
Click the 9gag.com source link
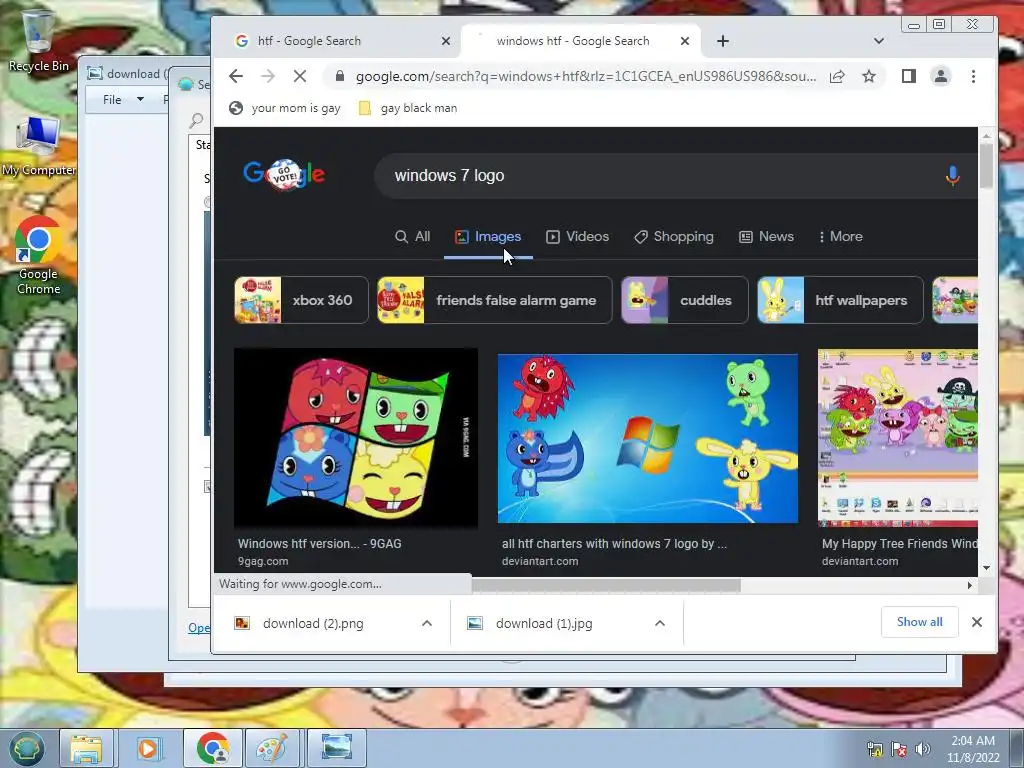click(263, 561)
